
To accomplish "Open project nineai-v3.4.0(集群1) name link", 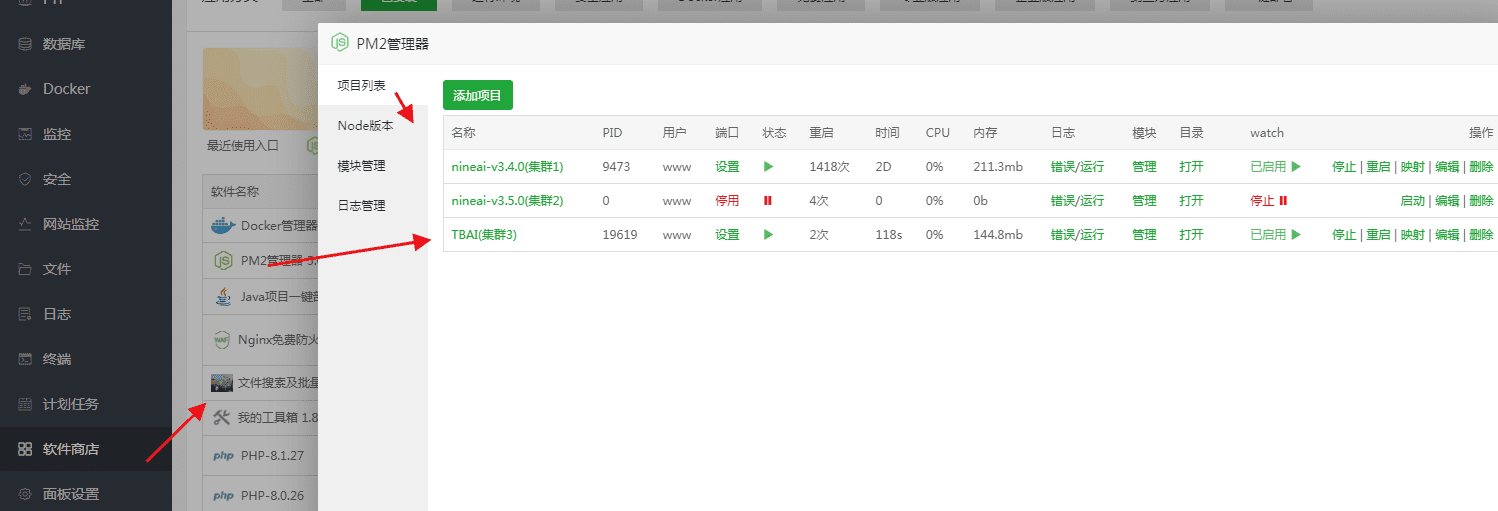I will tap(508, 167).
